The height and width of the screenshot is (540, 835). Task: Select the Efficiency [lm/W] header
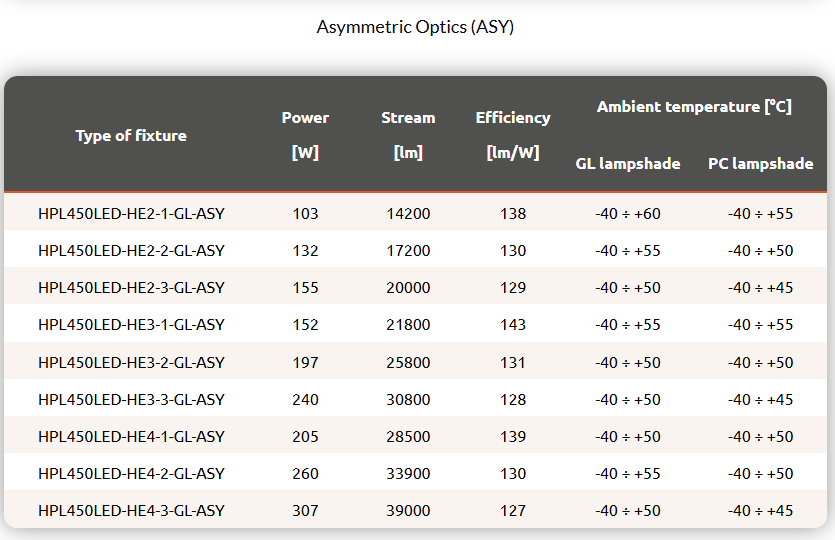click(513, 135)
